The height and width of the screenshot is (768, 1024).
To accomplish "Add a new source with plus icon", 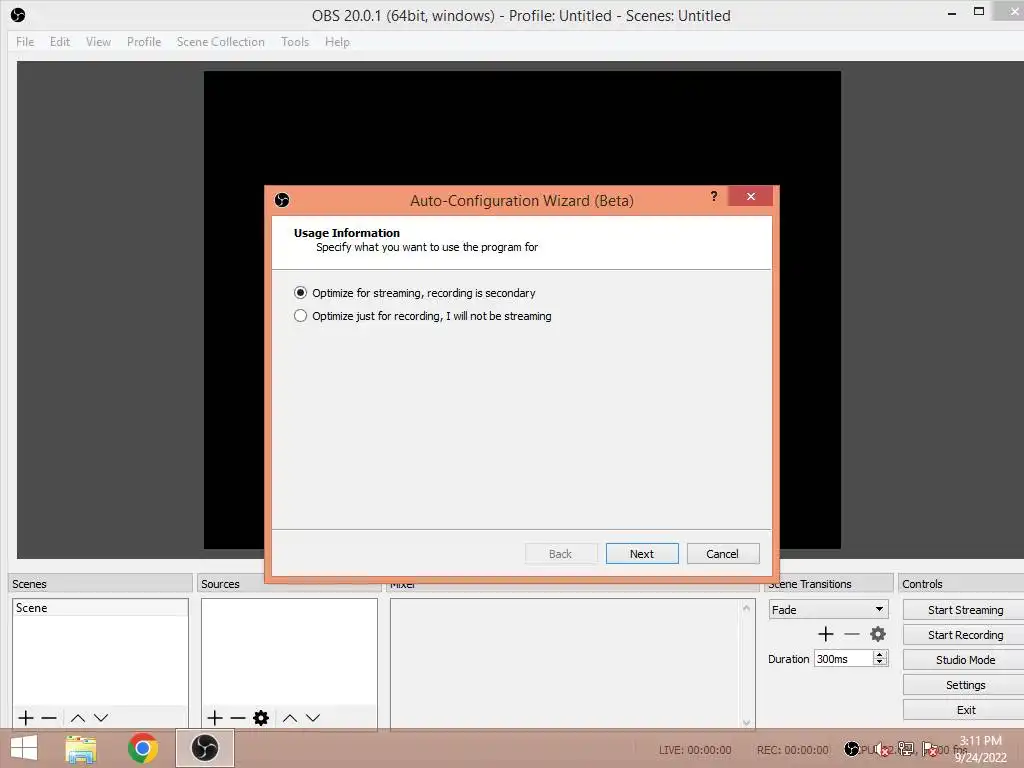I will pos(215,718).
